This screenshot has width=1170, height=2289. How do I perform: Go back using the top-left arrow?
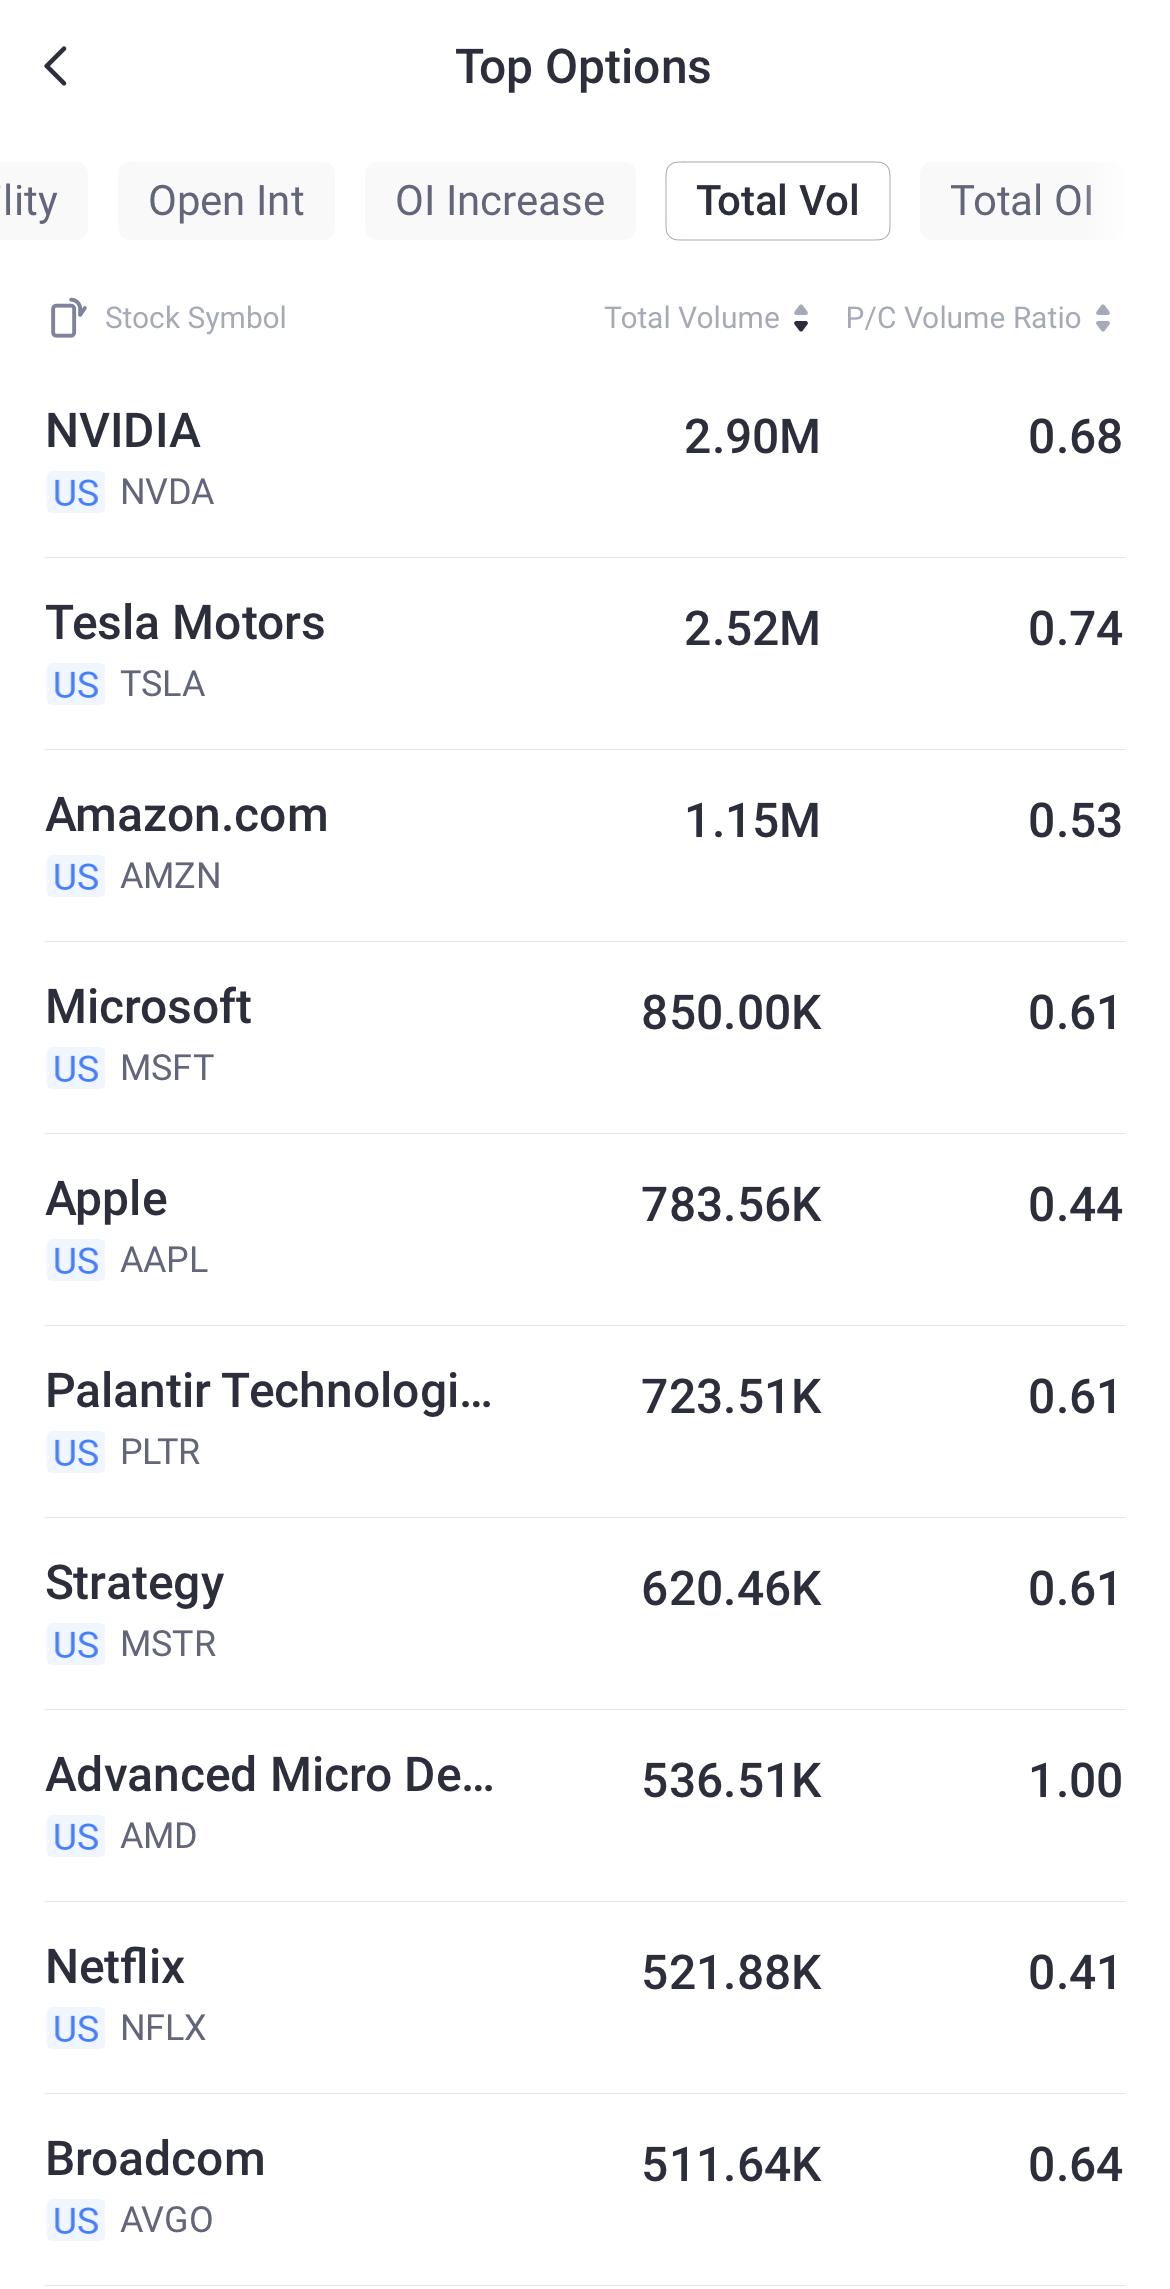click(x=57, y=67)
